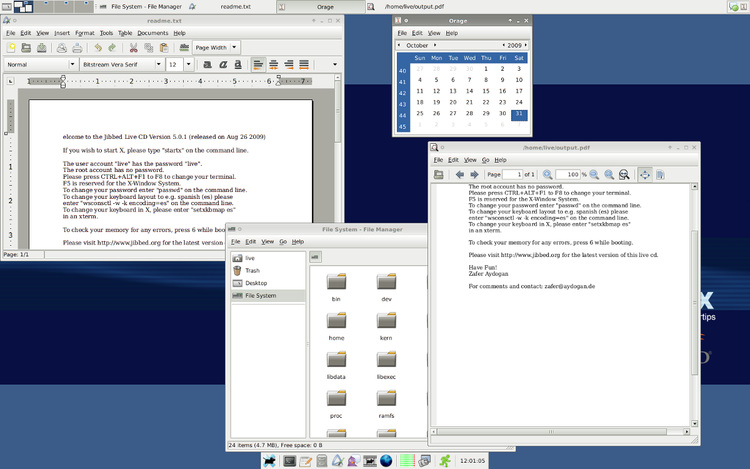The image size is (750, 469).
Task: Open Table menu in word processor
Action: click(125, 33)
